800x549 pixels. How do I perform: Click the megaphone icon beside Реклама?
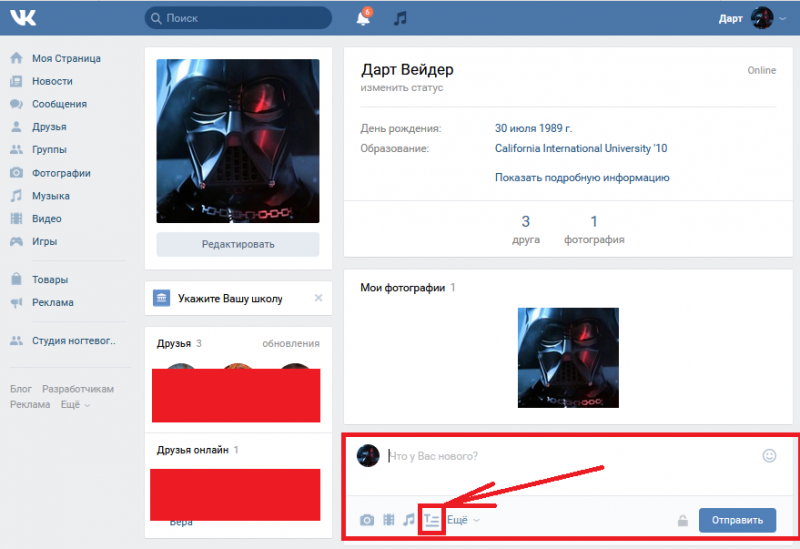(16, 303)
